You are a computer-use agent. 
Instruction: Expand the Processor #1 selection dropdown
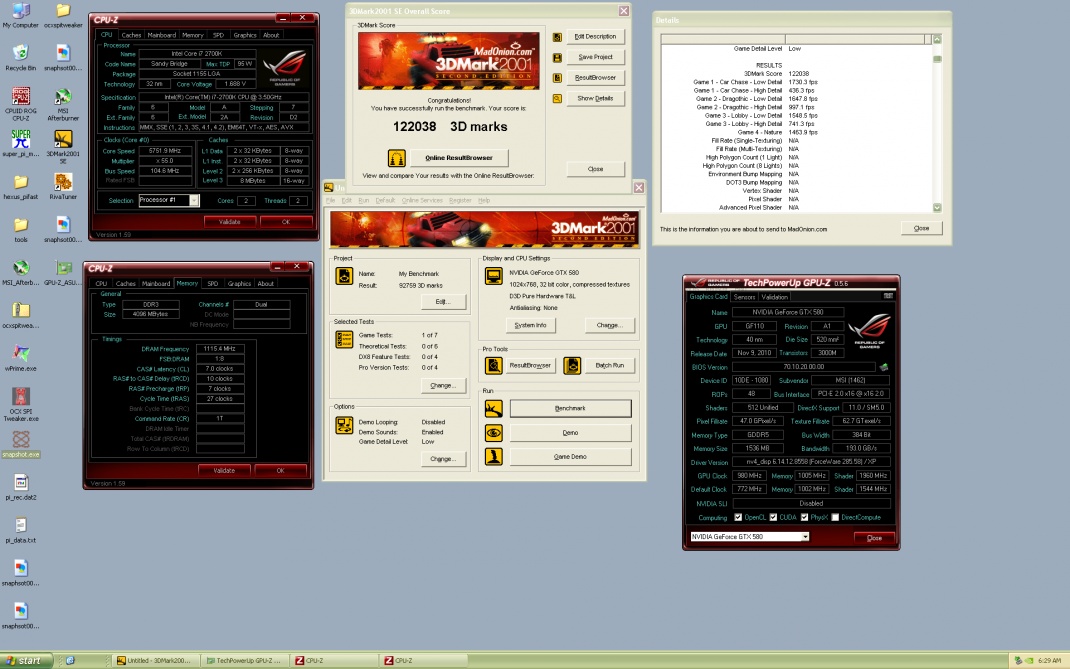(194, 201)
